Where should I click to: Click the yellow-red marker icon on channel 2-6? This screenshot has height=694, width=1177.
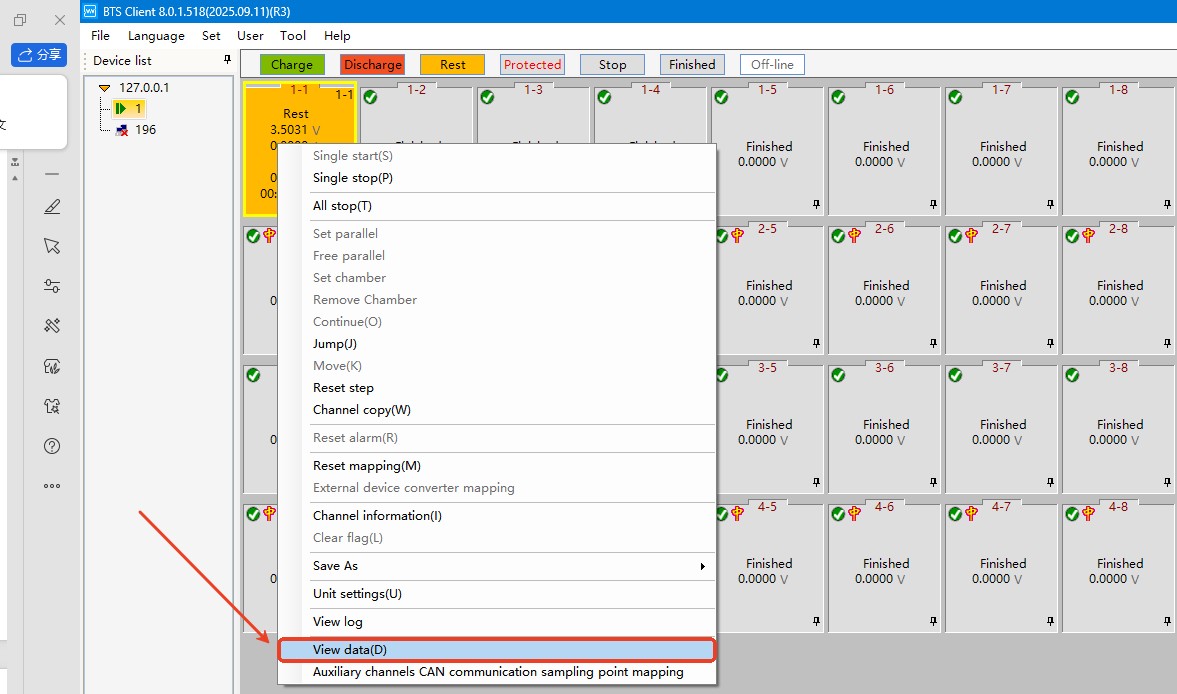pos(855,236)
